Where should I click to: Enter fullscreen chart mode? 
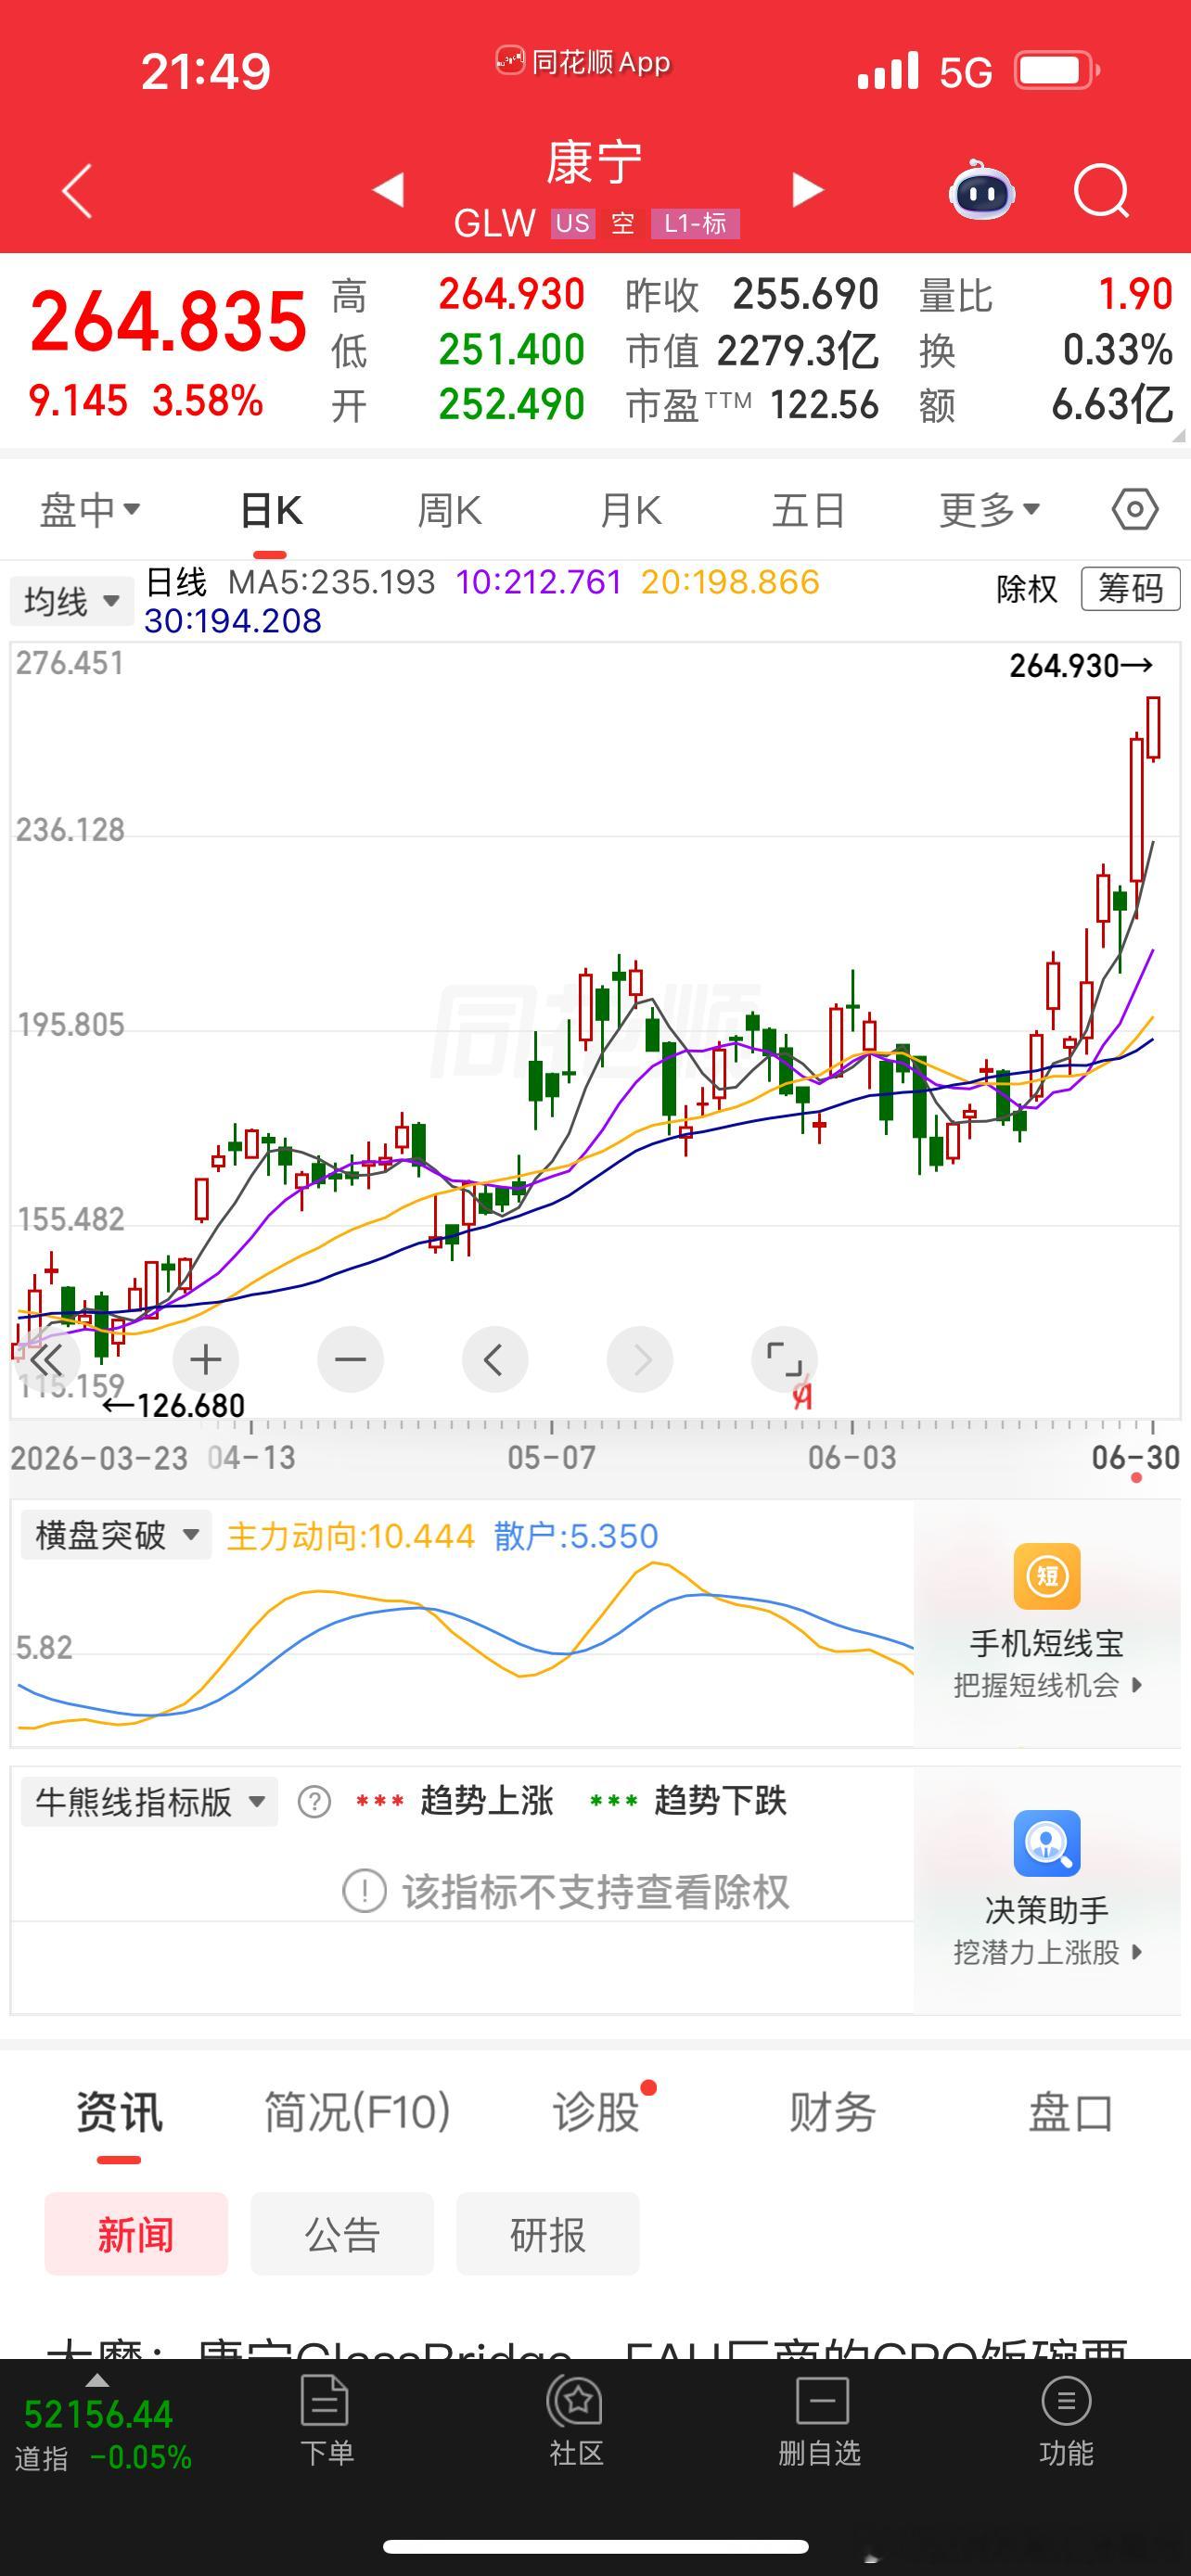tap(784, 1359)
